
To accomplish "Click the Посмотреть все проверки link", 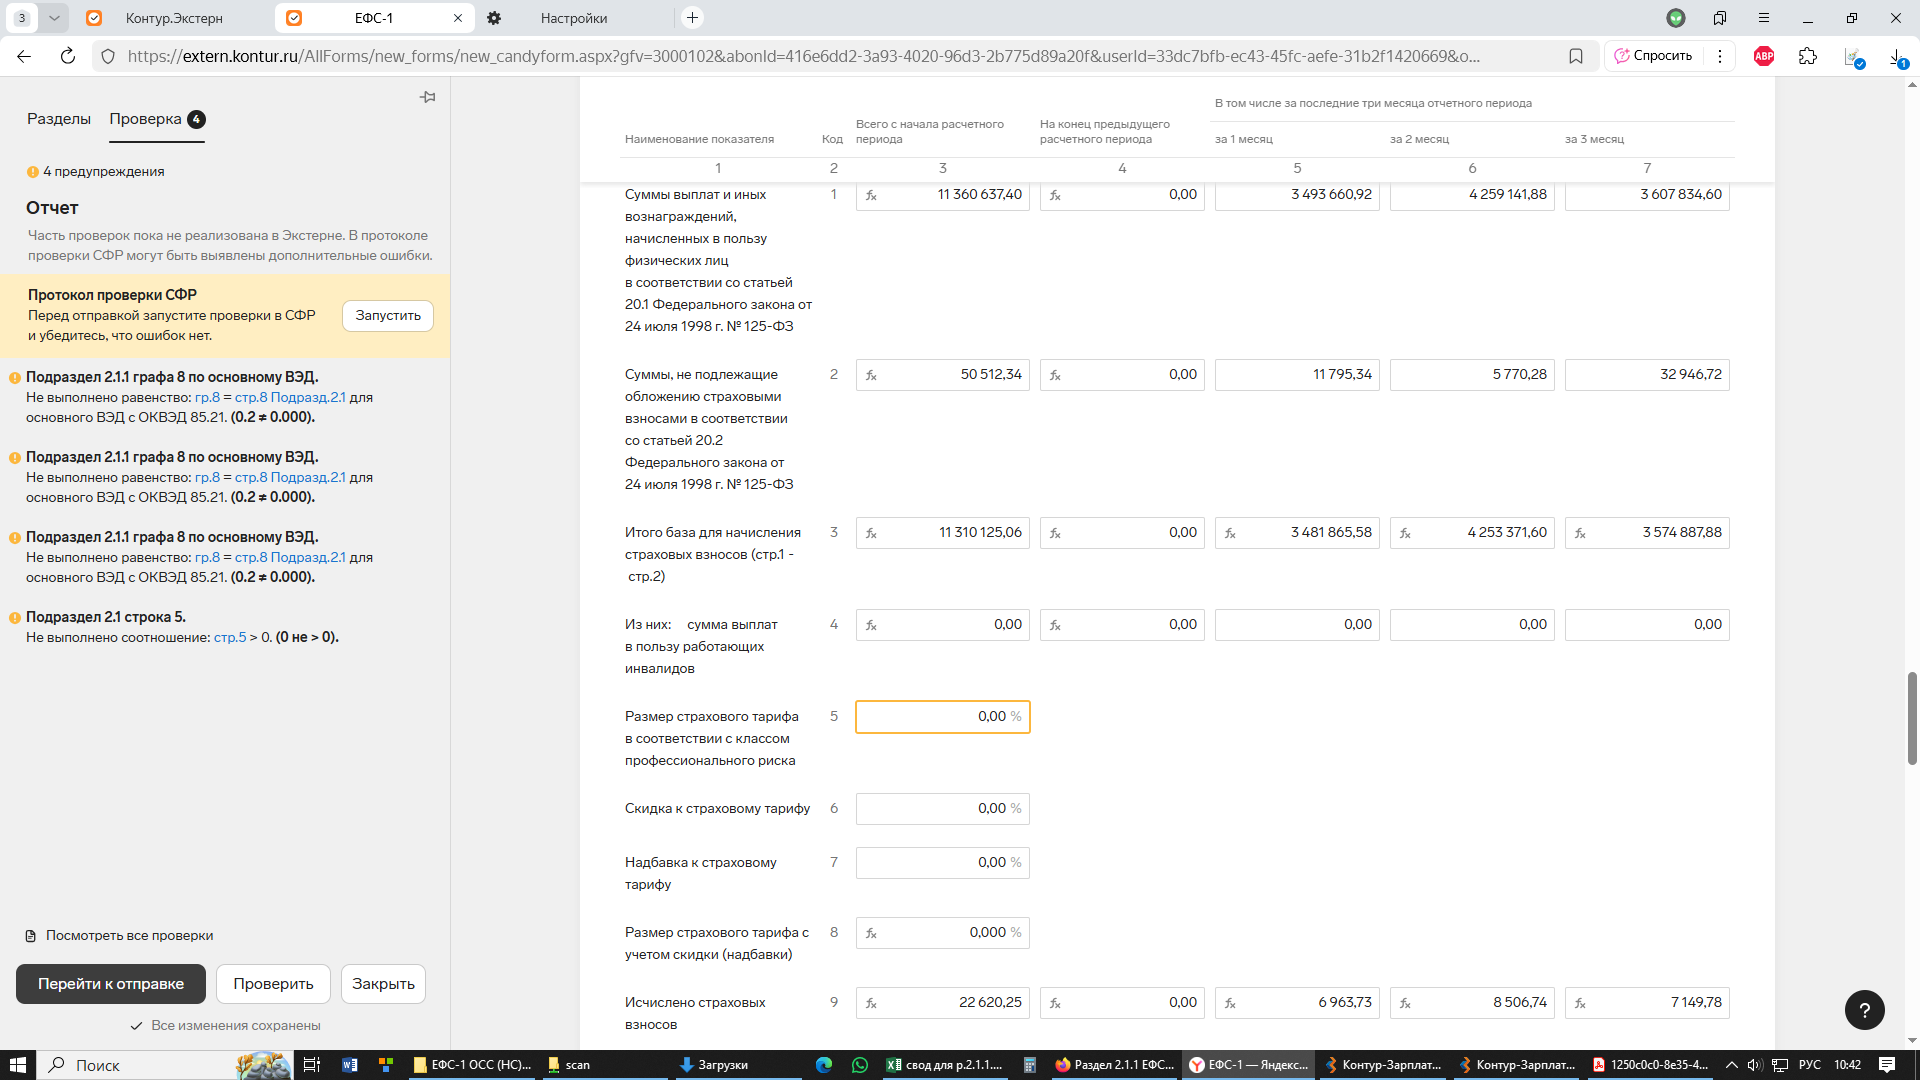I will (129, 936).
